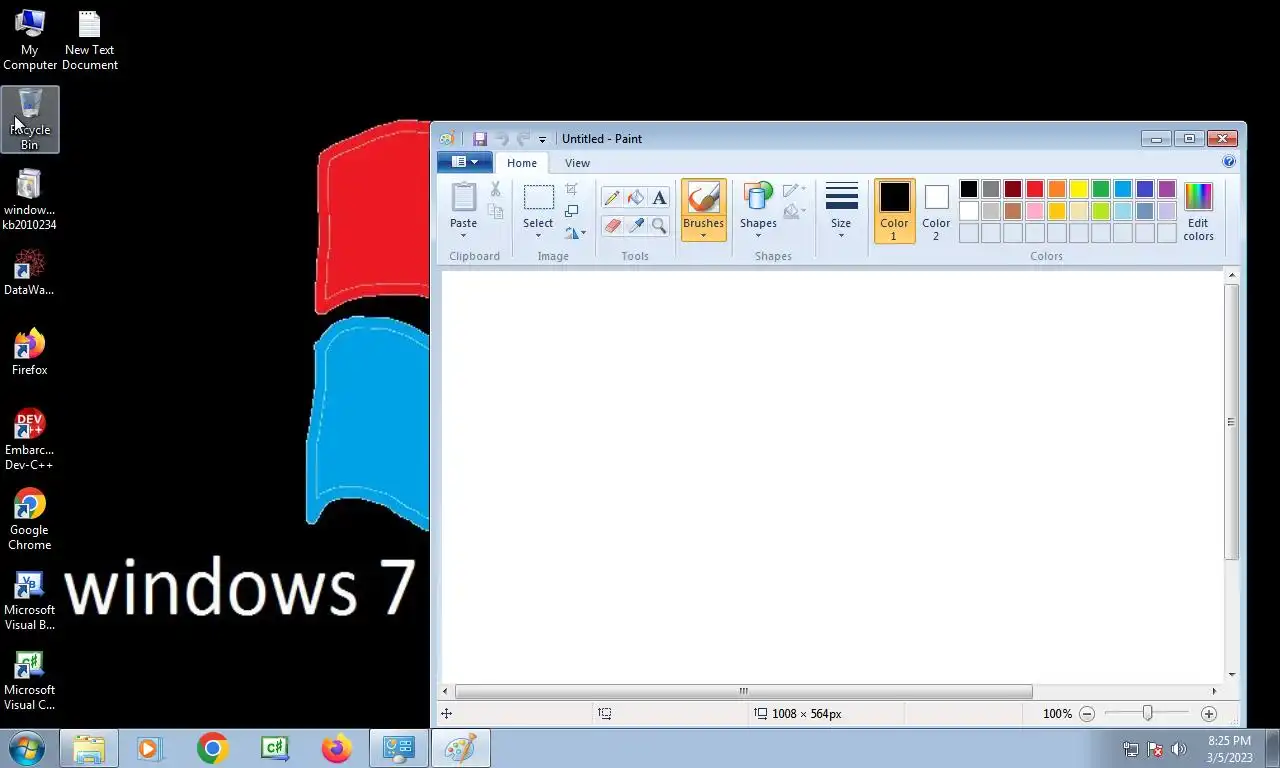The width and height of the screenshot is (1280, 768).
Task: Open Paint Help question mark icon
Action: (1229, 161)
